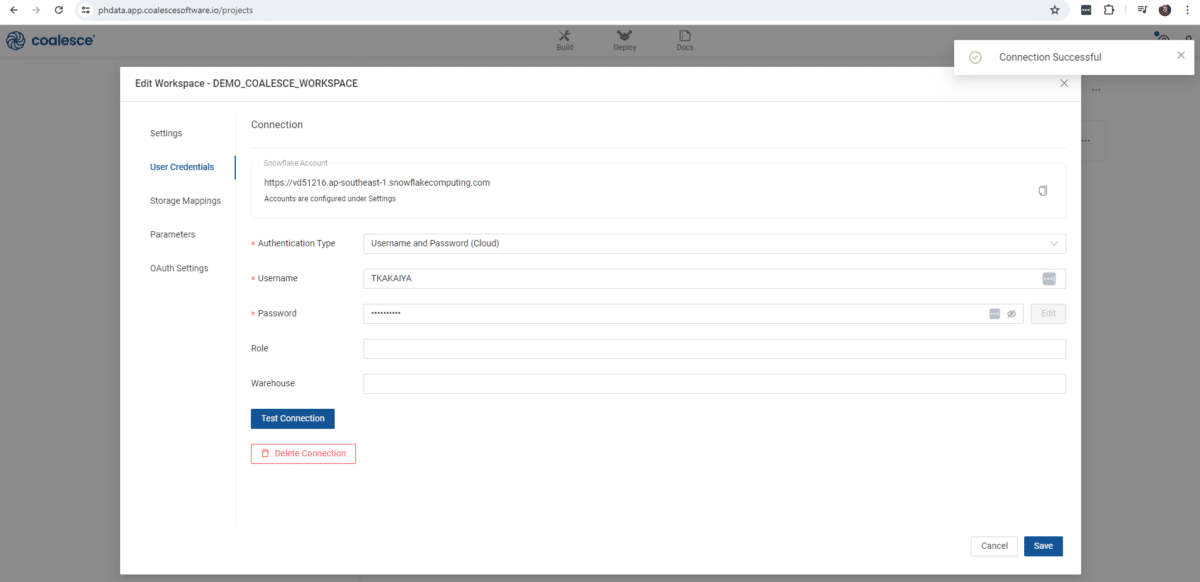1200x582 pixels.
Task: Dismiss the Connection Successful notification
Action: (x=1181, y=56)
